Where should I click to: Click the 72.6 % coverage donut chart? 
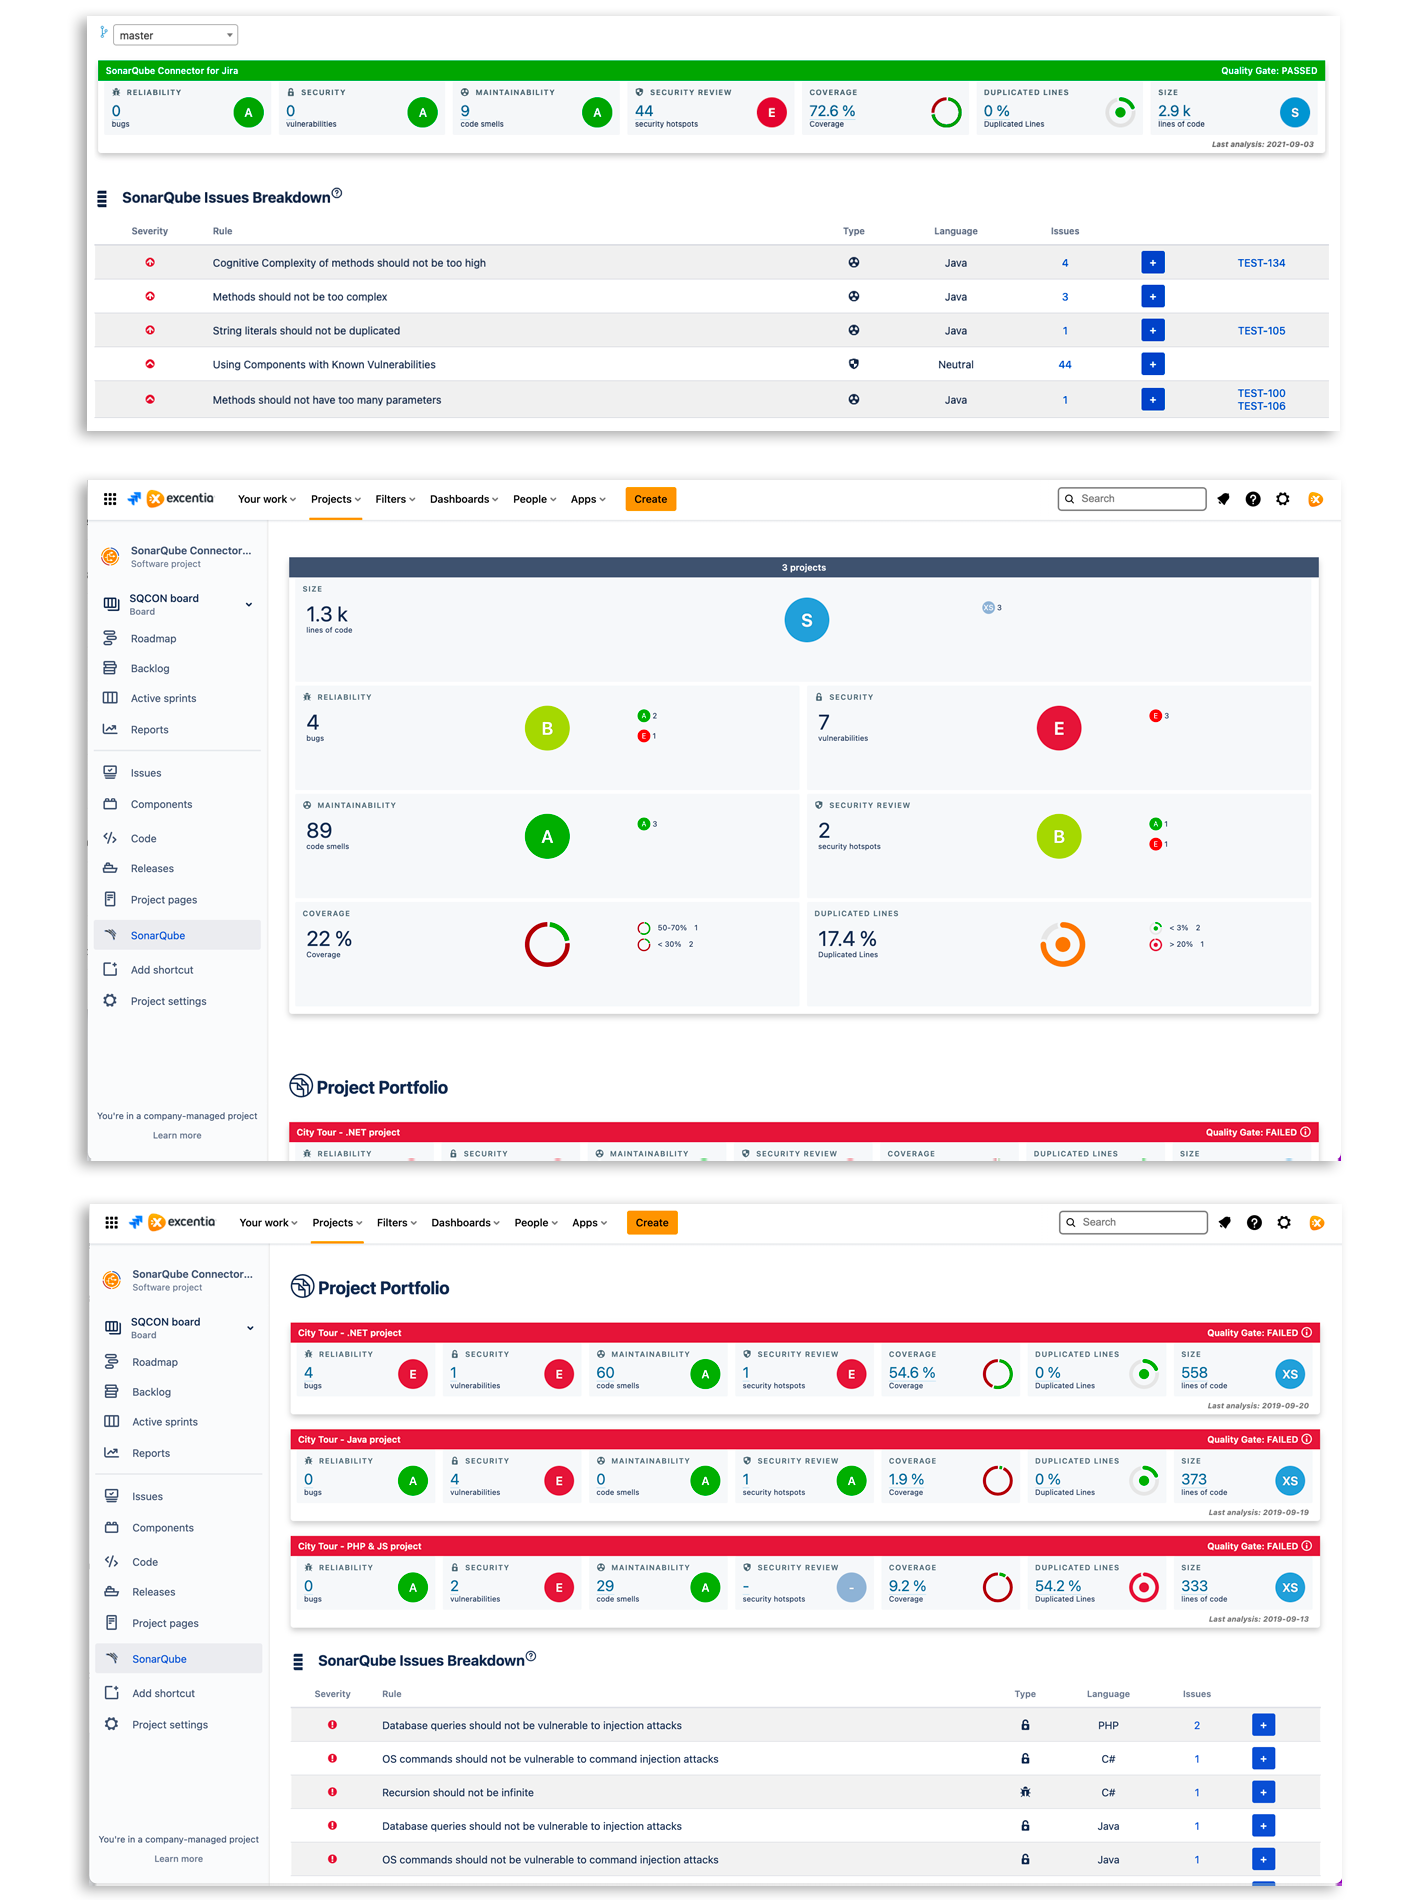click(x=946, y=113)
